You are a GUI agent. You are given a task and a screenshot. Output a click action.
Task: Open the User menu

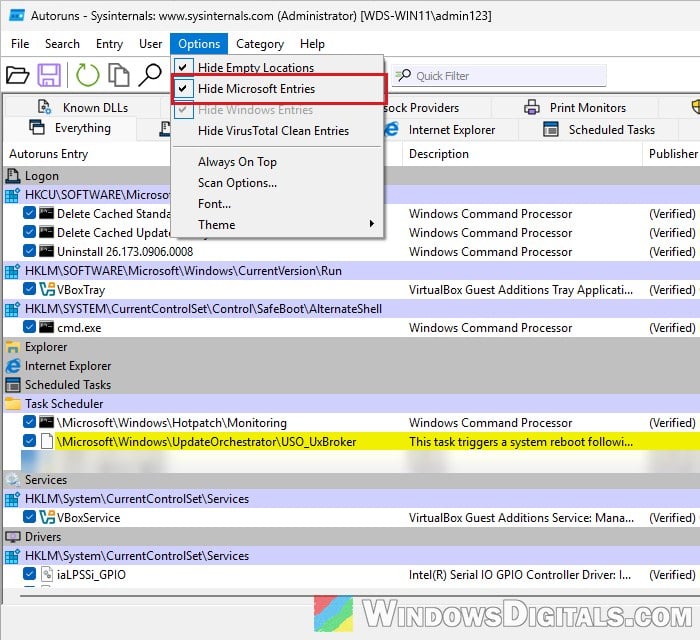click(150, 44)
